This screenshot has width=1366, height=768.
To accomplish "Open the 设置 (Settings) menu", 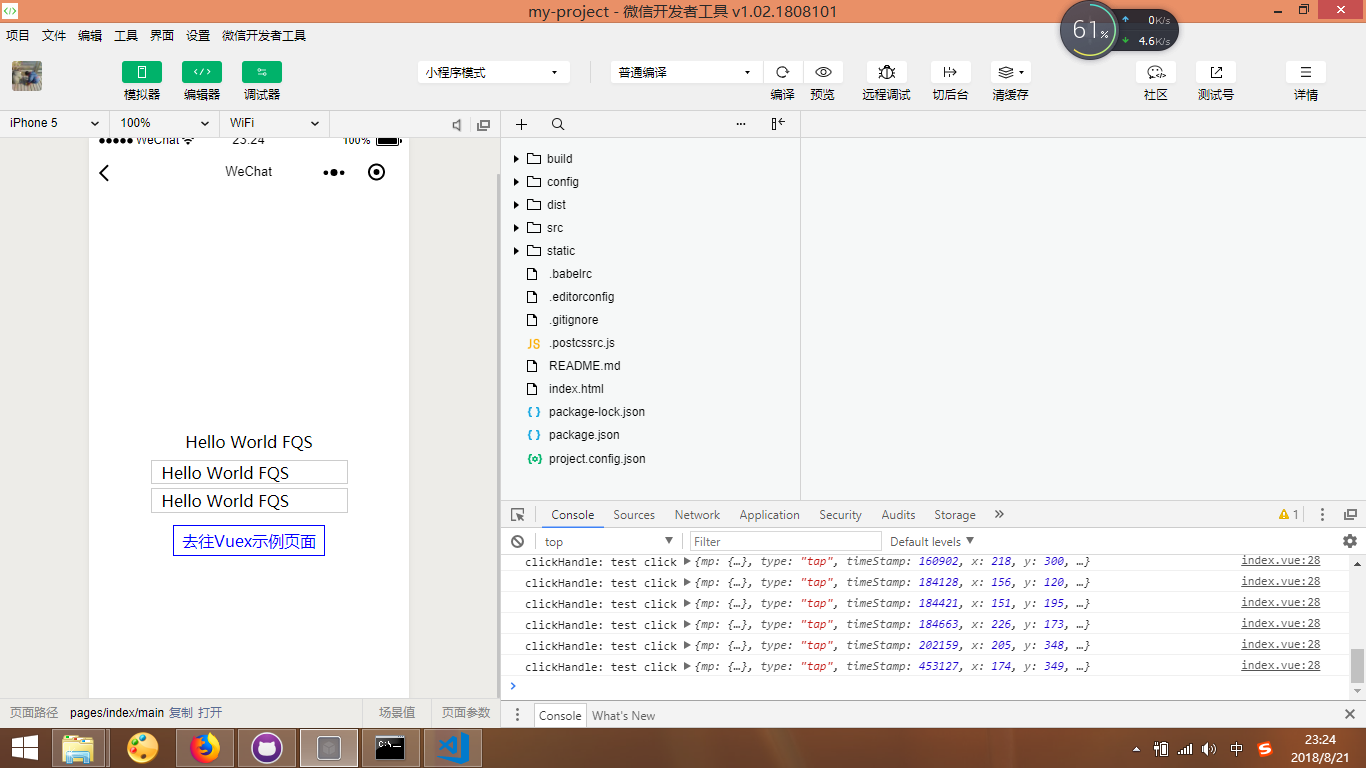I will click(198, 35).
